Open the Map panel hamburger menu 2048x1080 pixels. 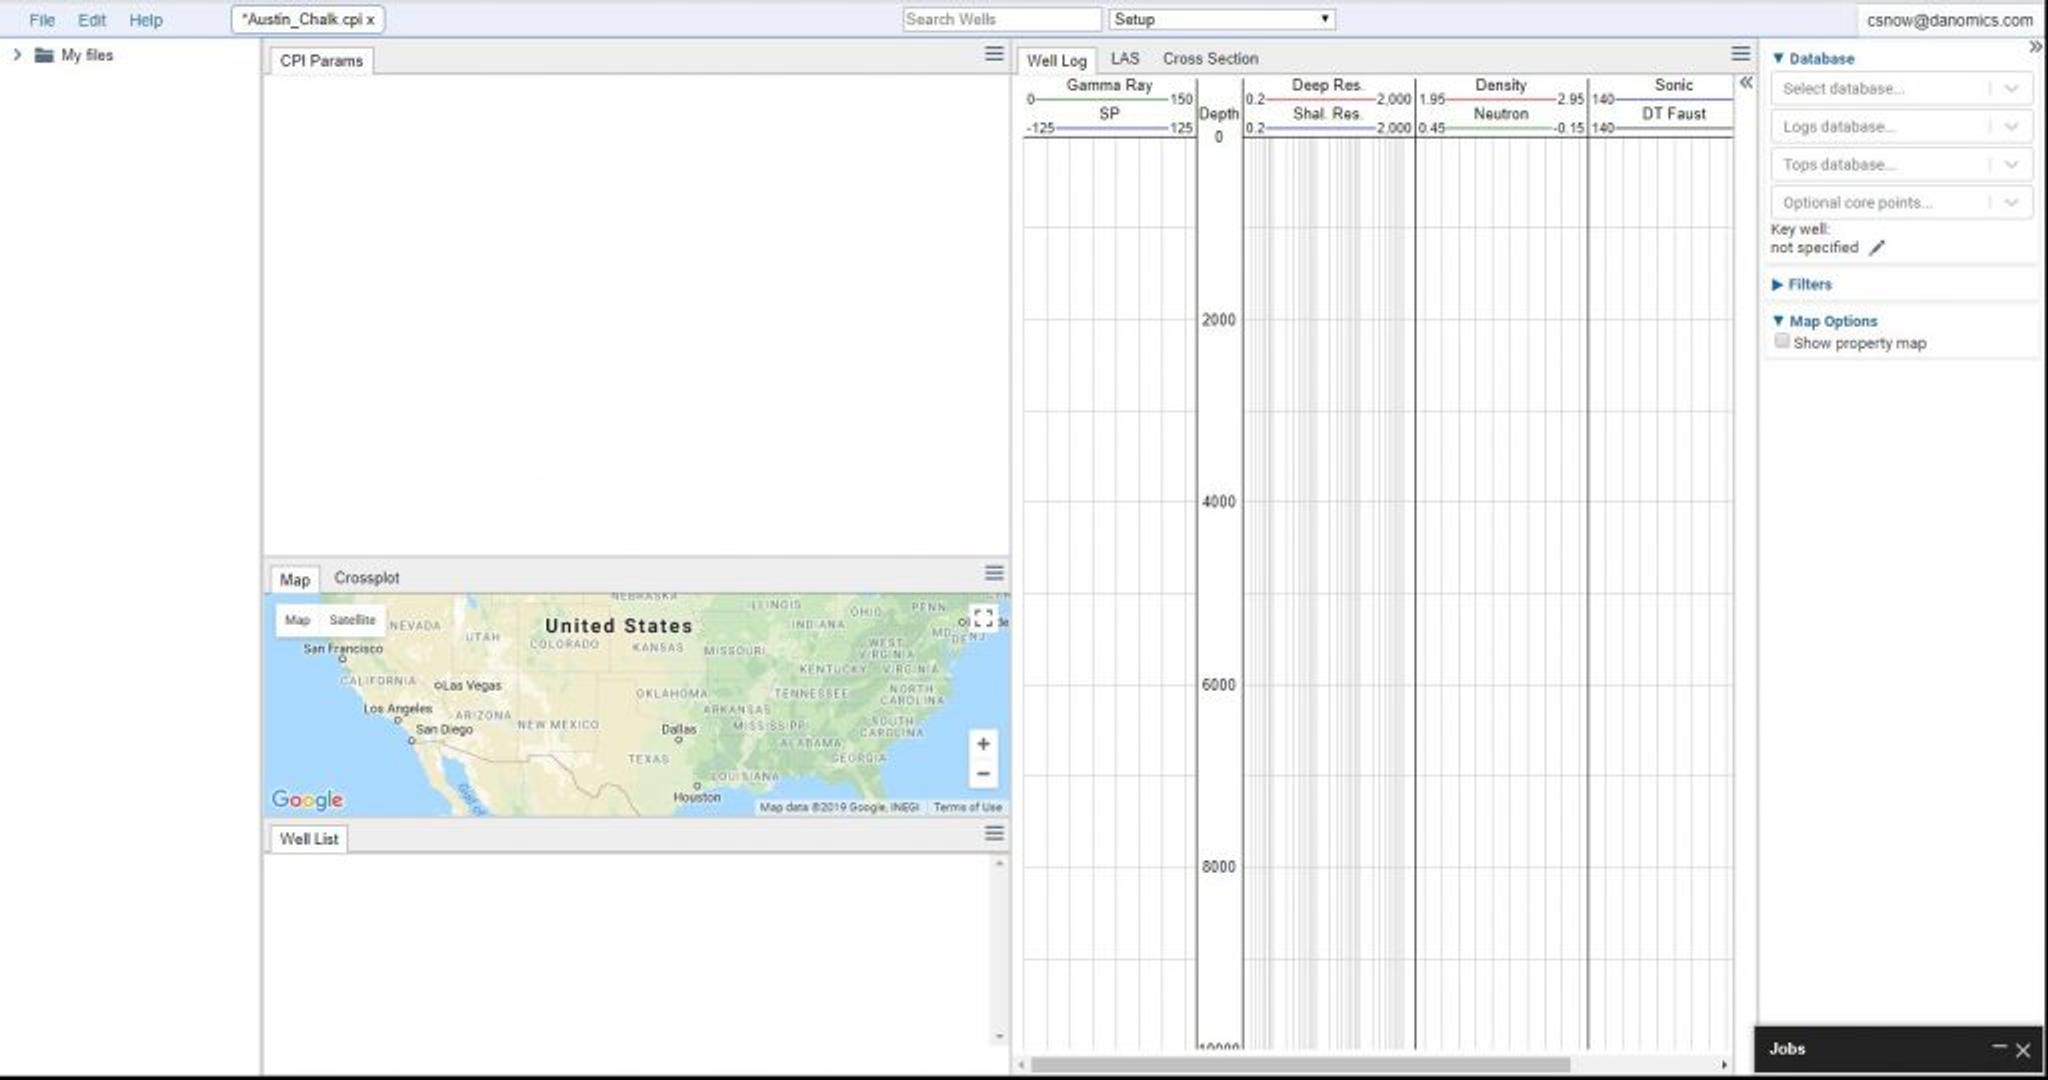(x=993, y=573)
